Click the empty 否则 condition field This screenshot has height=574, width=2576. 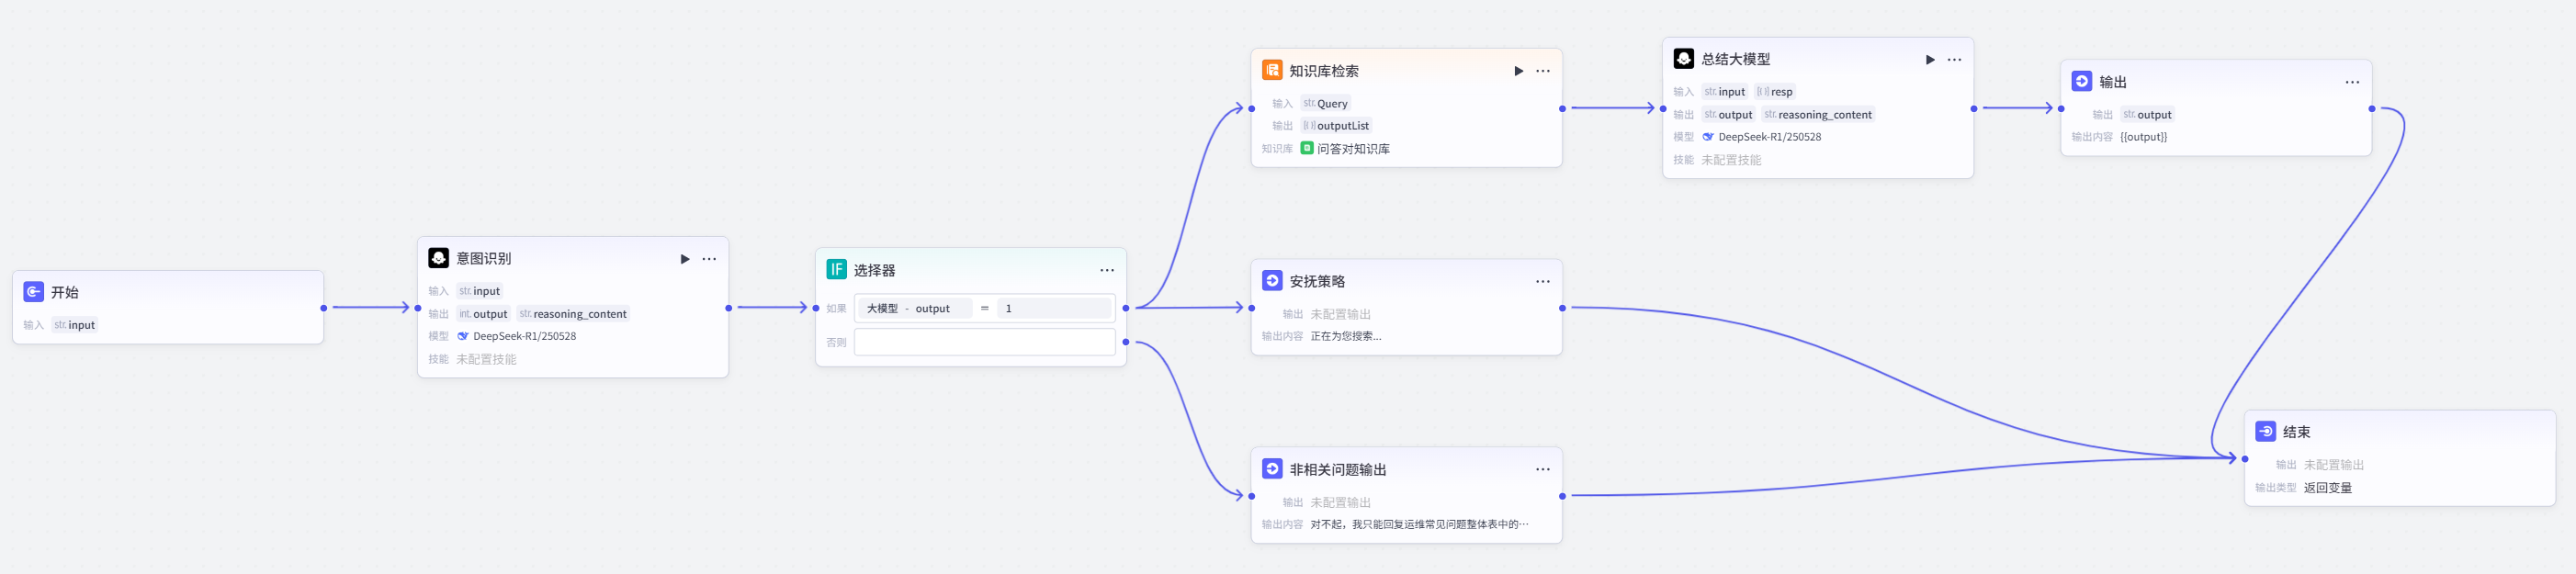[x=985, y=342]
